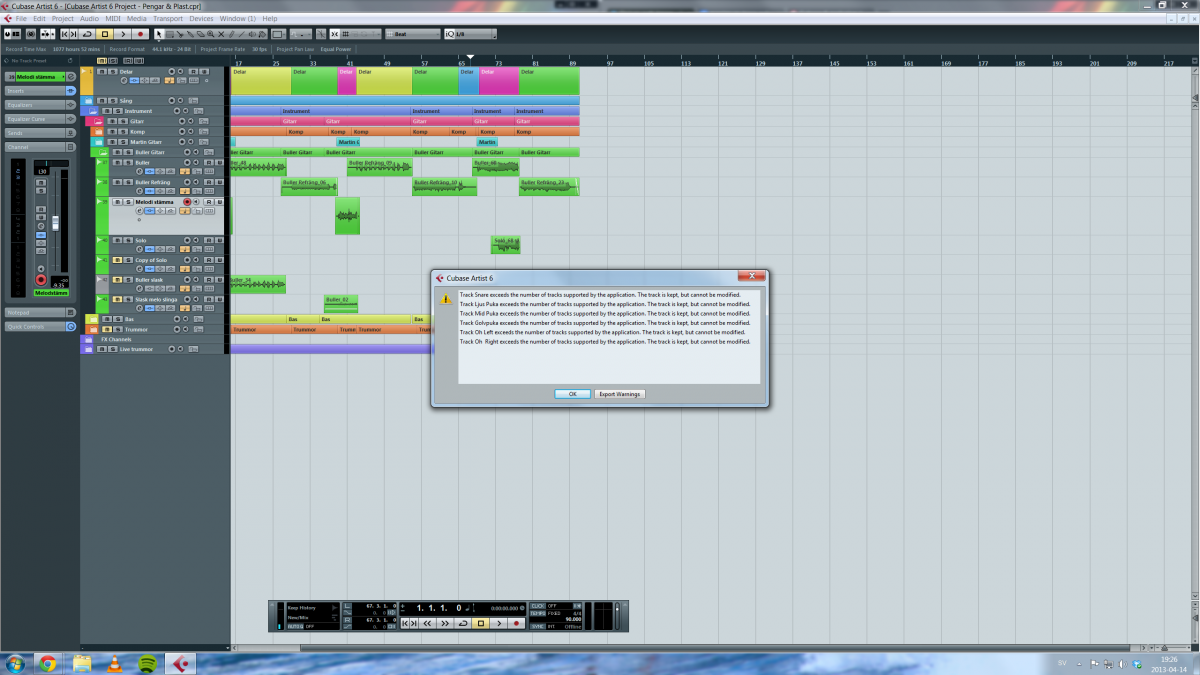Select the Glue tool
This screenshot has height=675, width=1200.
pyautogui.click(x=191, y=34)
